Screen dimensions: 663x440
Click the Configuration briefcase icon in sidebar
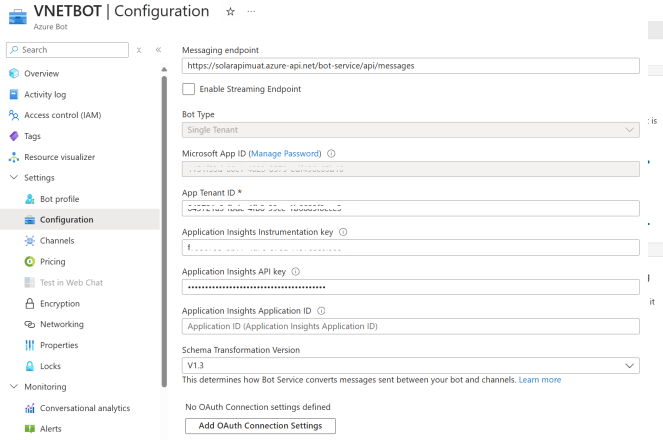[30, 220]
